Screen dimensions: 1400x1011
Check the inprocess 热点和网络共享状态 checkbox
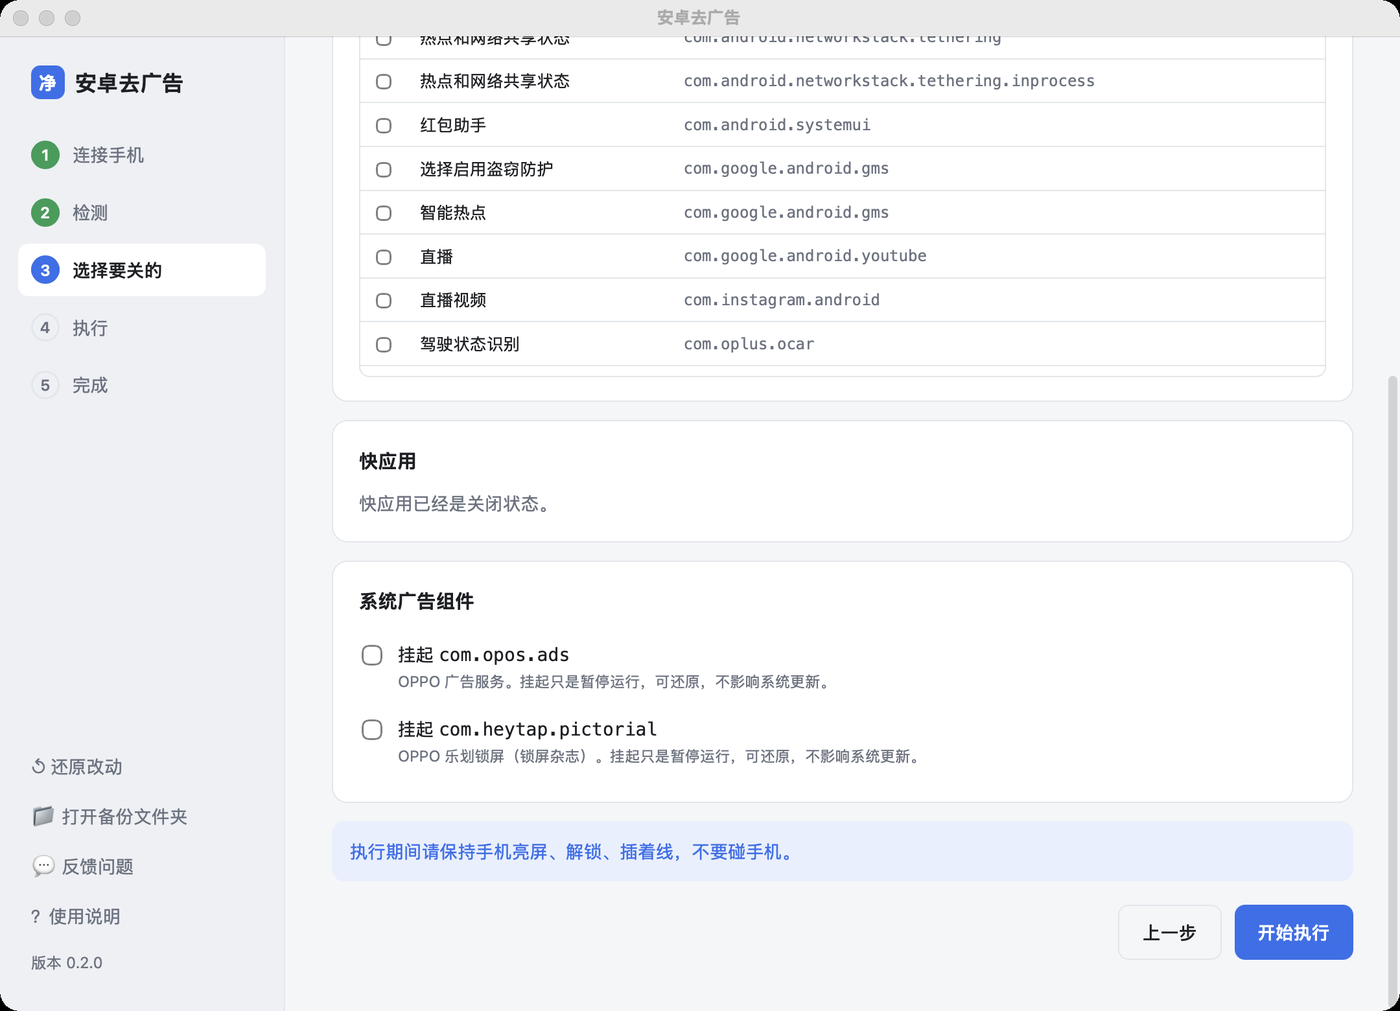[384, 81]
